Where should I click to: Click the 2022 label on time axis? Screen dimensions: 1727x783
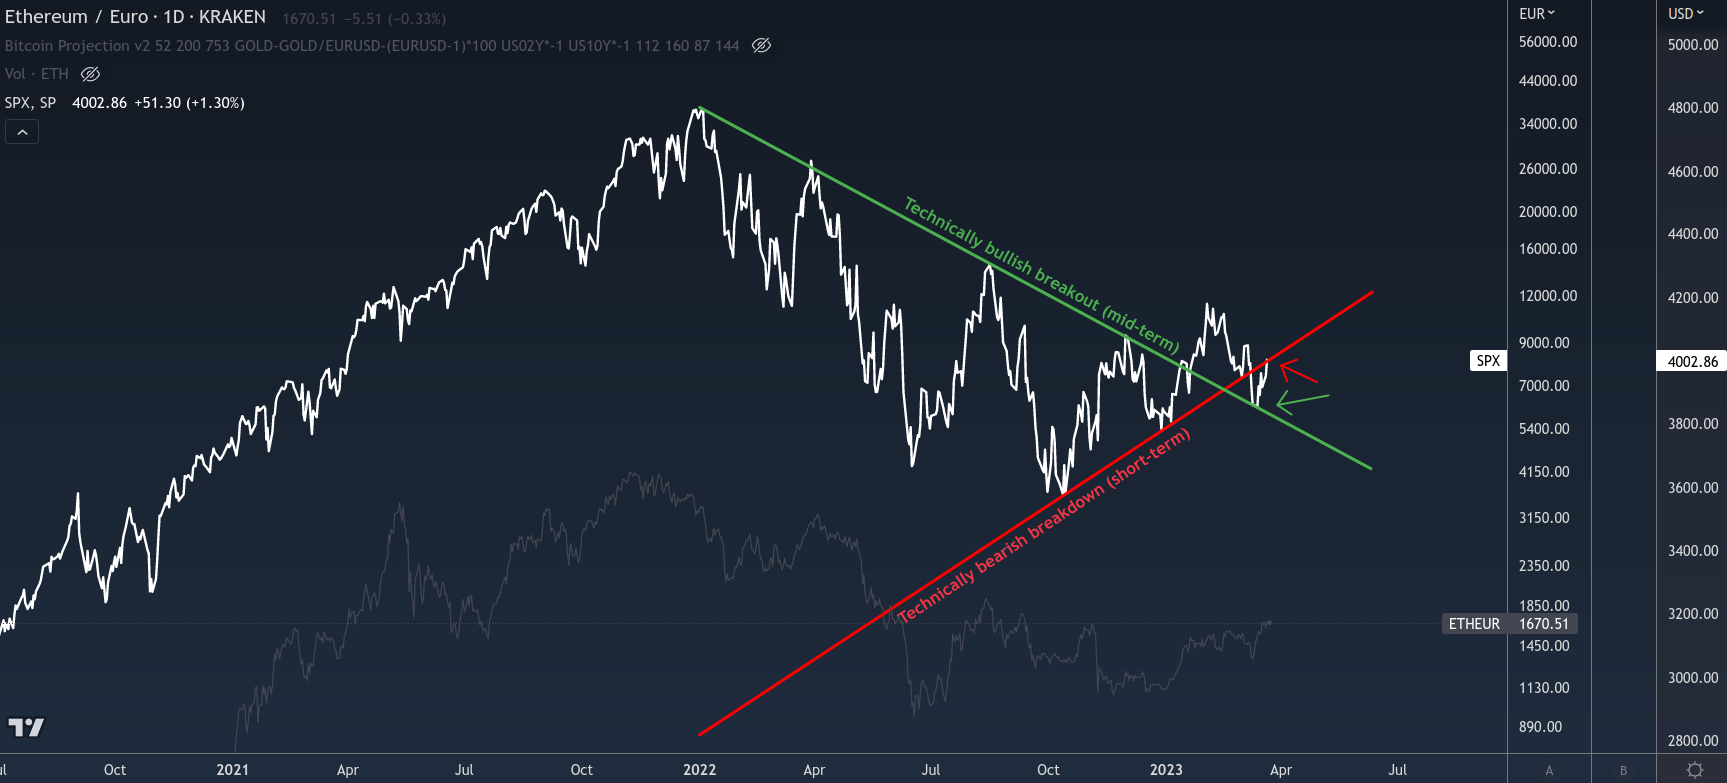(699, 770)
